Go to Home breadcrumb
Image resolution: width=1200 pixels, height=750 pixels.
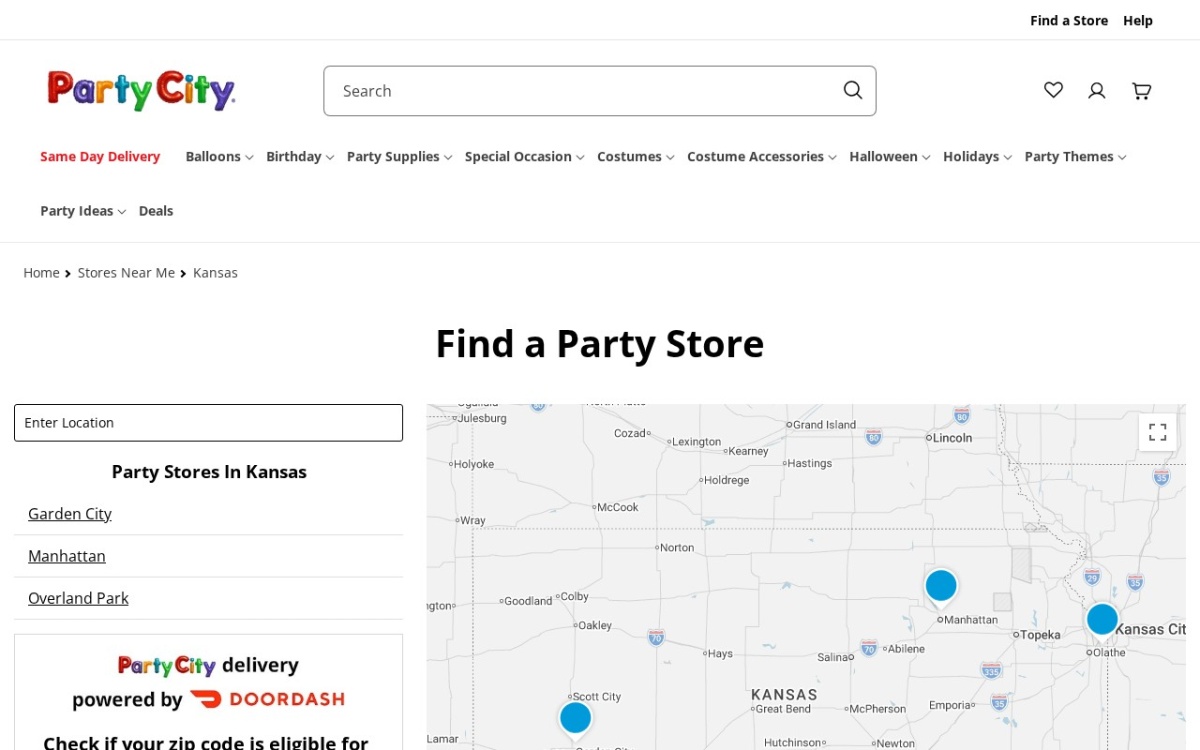click(42, 273)
